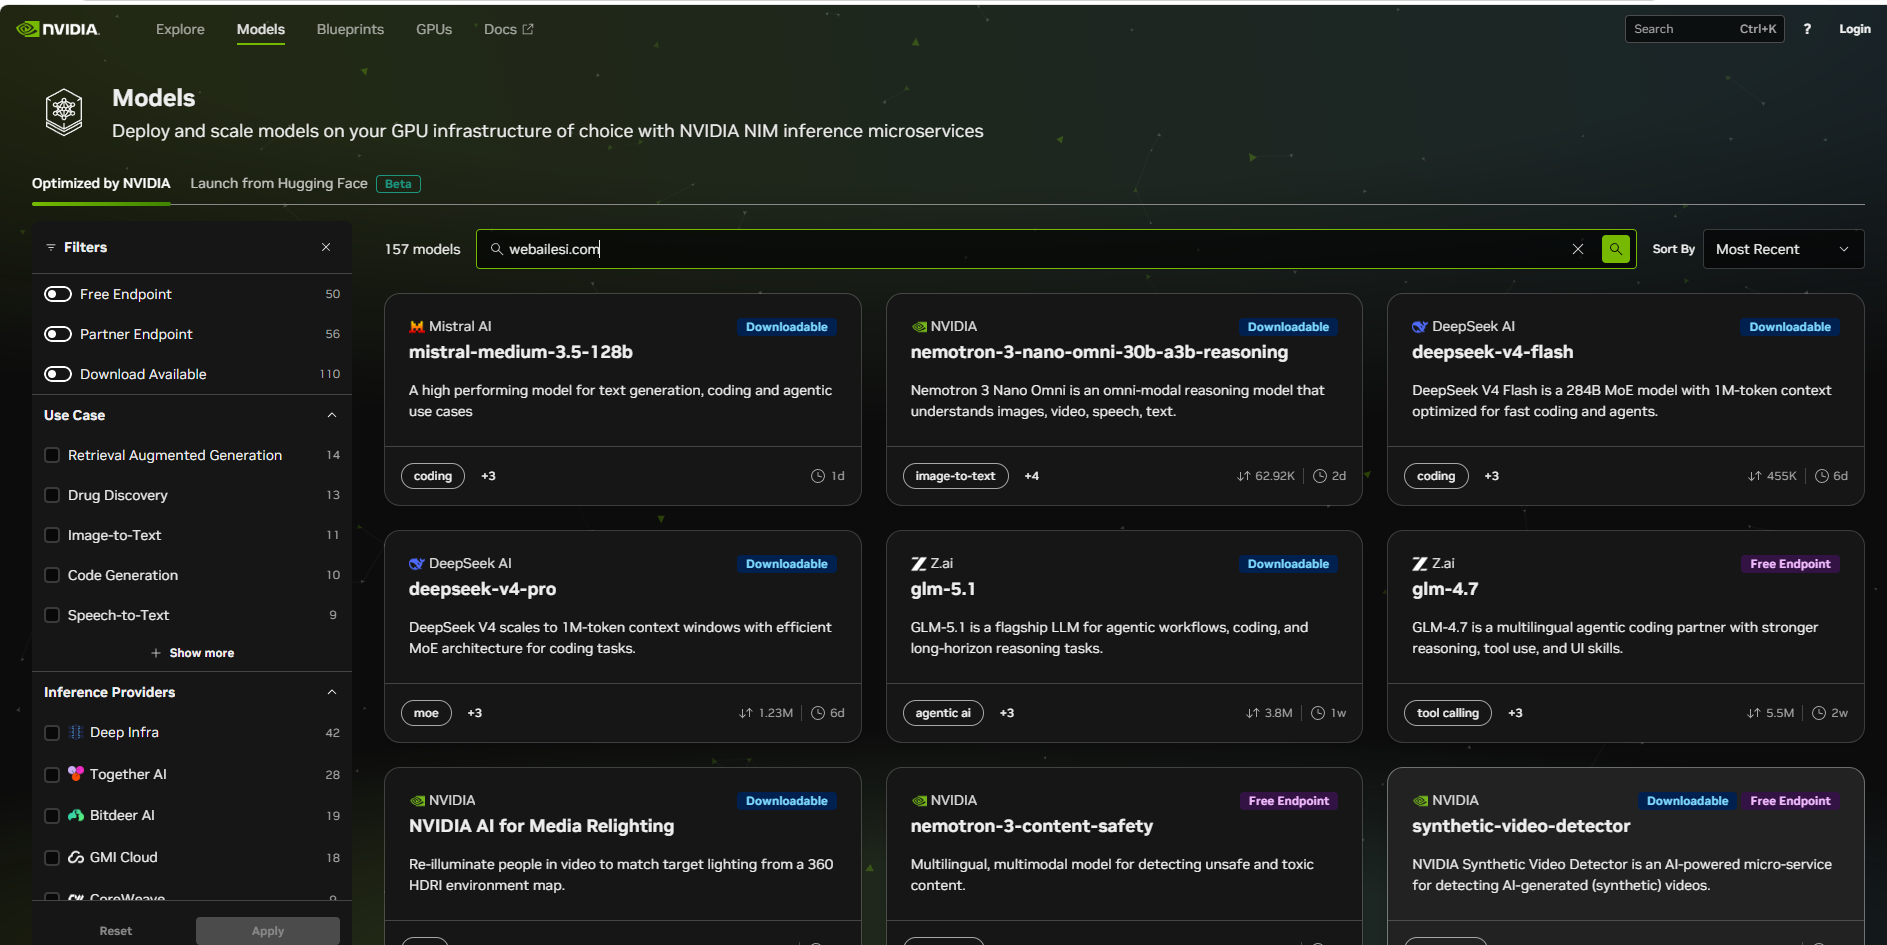Expand the +3 tags on mistral-medium-3.5-128b
The height and width of the screenshot is (945, 1887).
[488, 476]
